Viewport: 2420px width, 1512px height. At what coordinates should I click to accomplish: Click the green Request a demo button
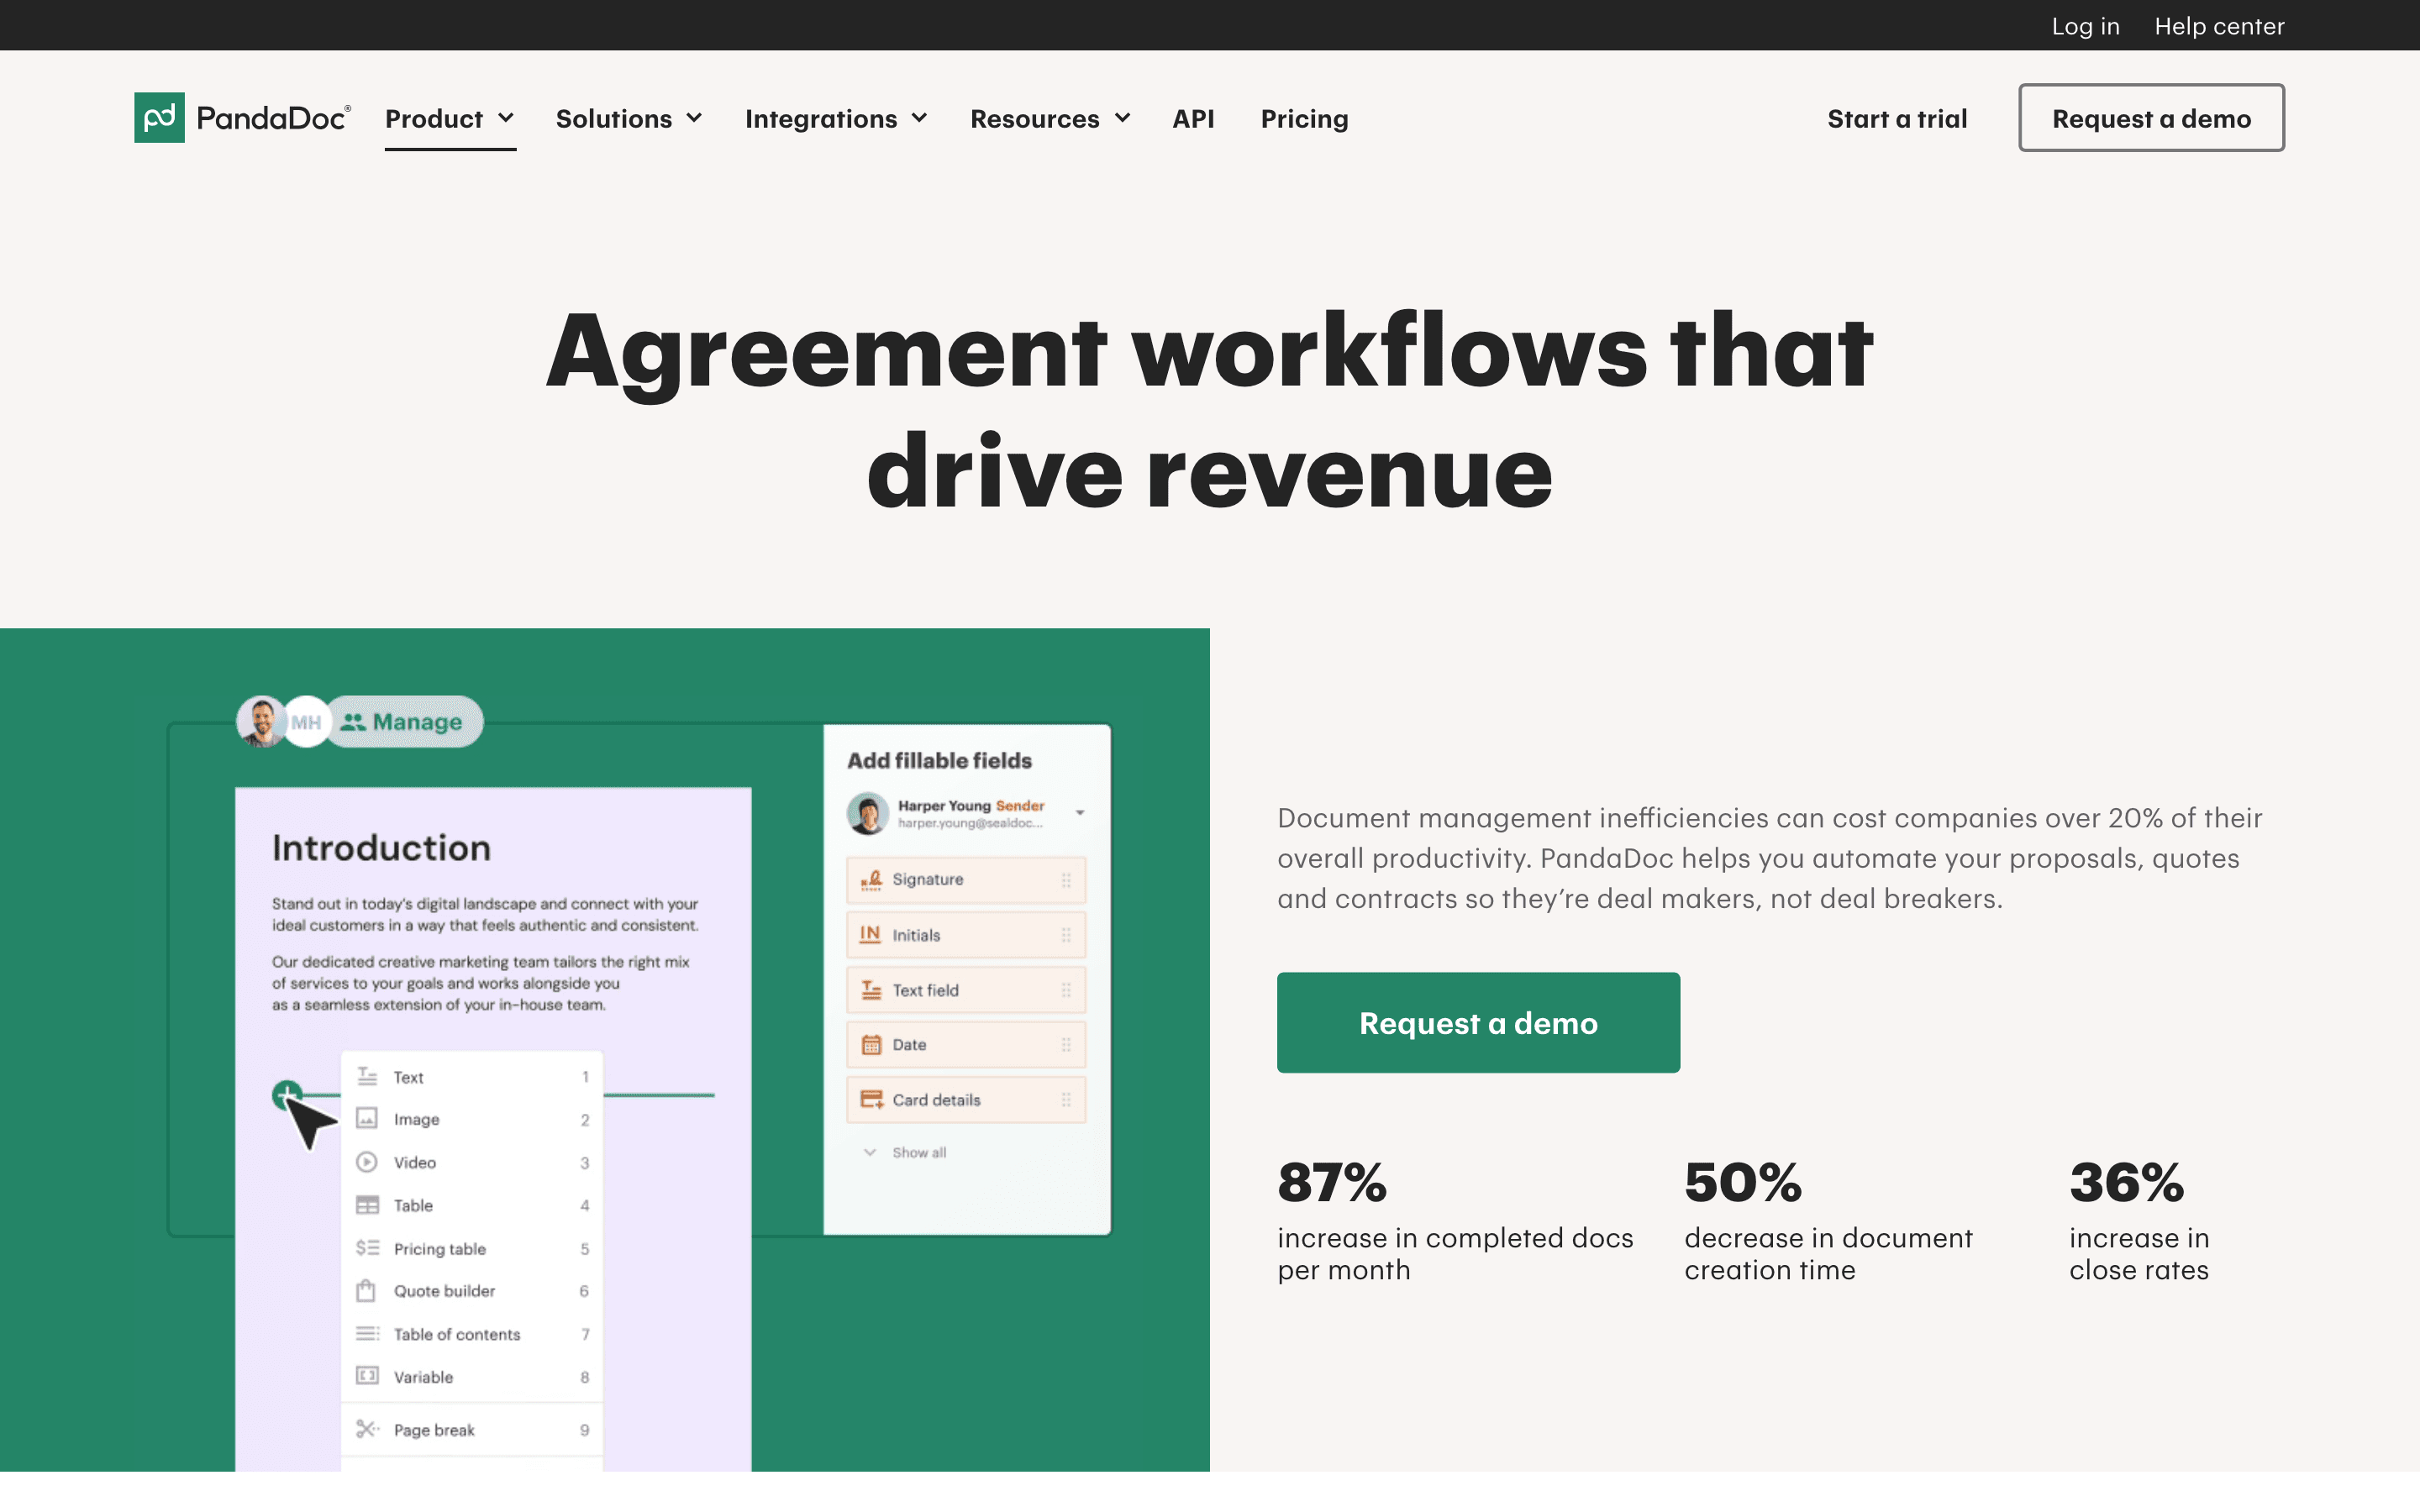[1478, 1022]
